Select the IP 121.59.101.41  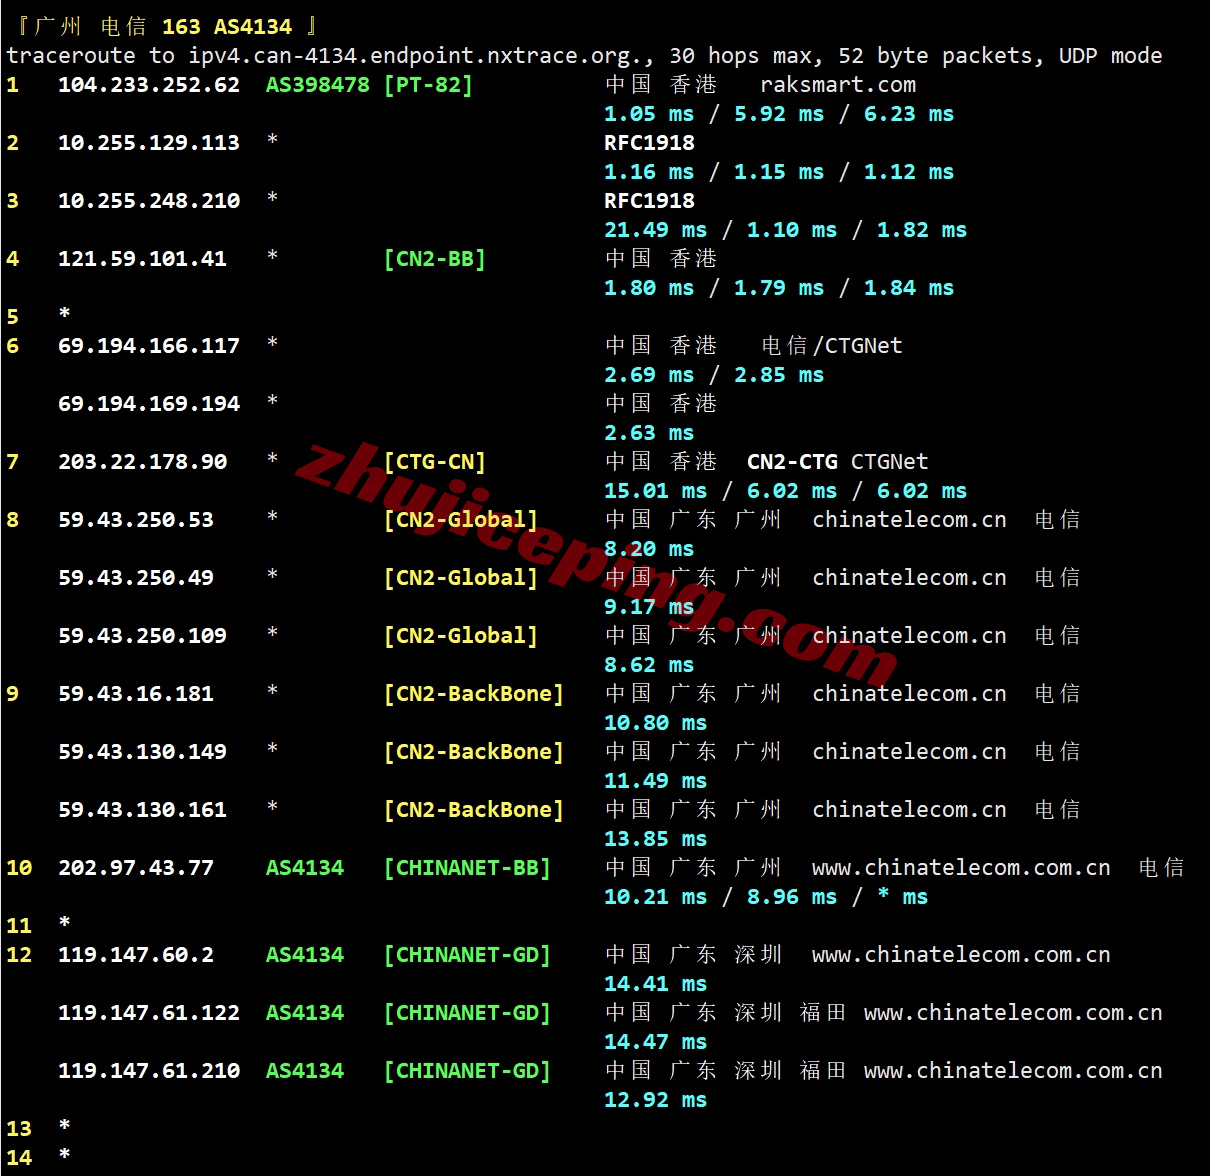coord(142,259)
